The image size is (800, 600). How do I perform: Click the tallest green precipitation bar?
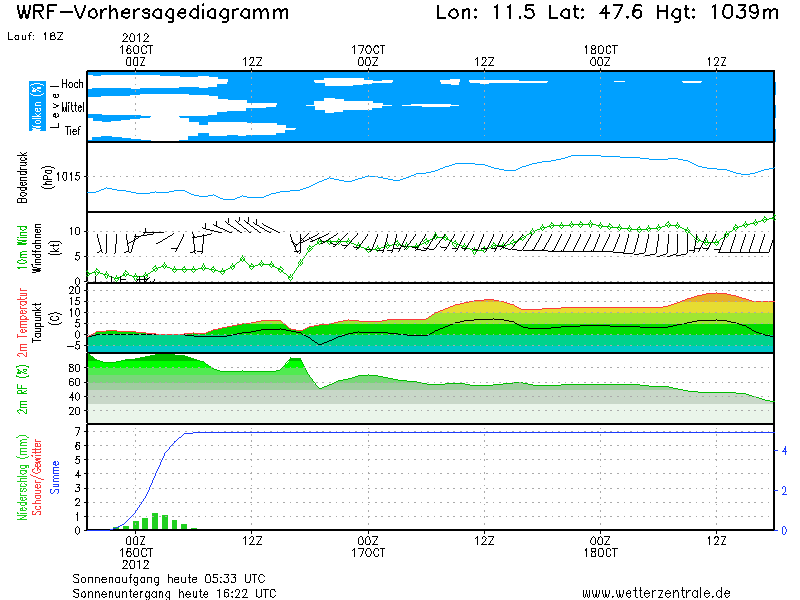[x=155, y=521]
